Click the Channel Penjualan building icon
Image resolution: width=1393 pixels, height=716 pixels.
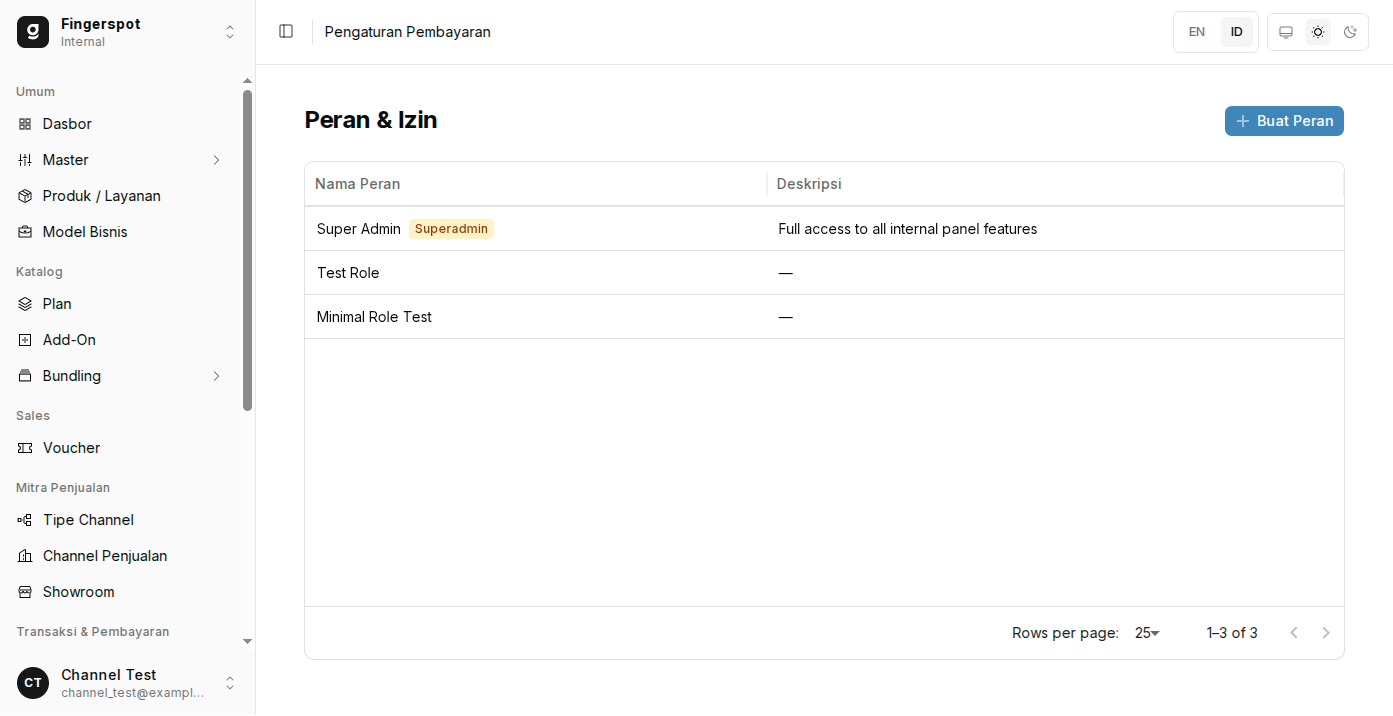(25, 556)
